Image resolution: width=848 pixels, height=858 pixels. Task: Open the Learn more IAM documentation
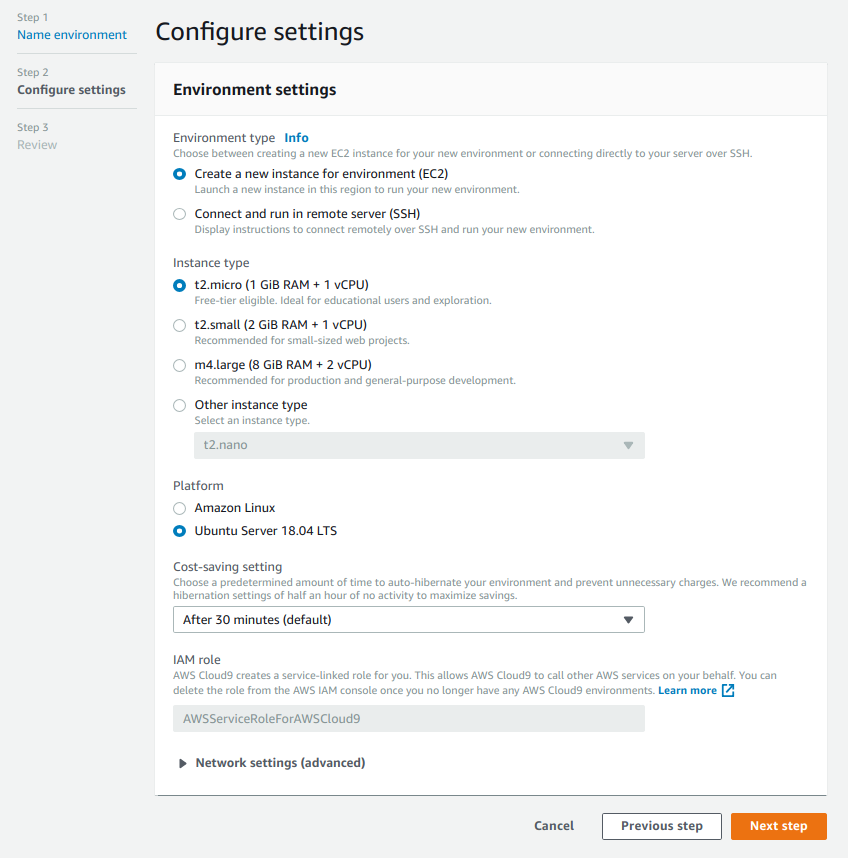point(688,689)
